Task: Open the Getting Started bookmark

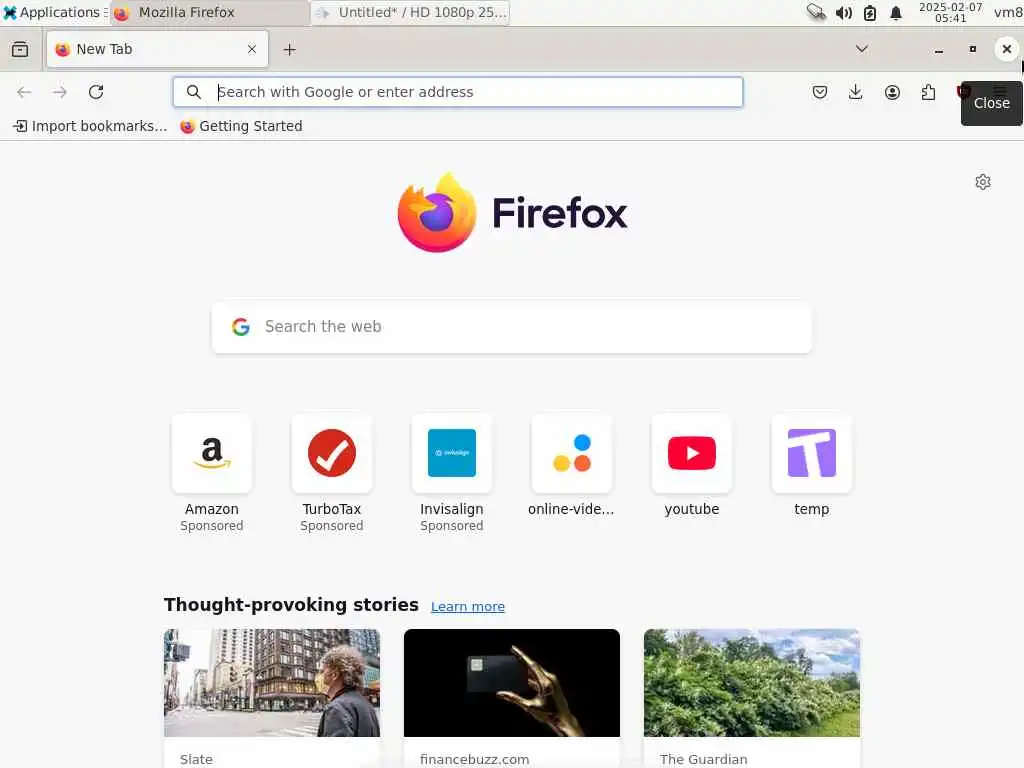Action: (241, 126)
